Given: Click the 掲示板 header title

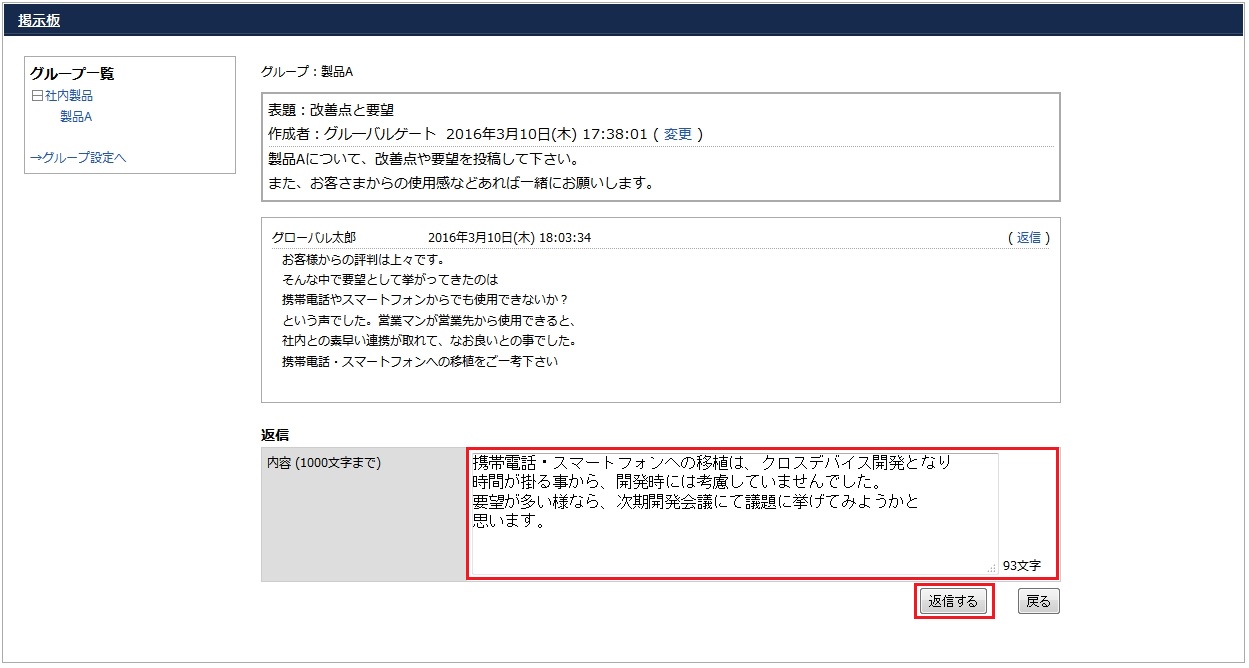Looking at the screenshot, I should (39, 20).
